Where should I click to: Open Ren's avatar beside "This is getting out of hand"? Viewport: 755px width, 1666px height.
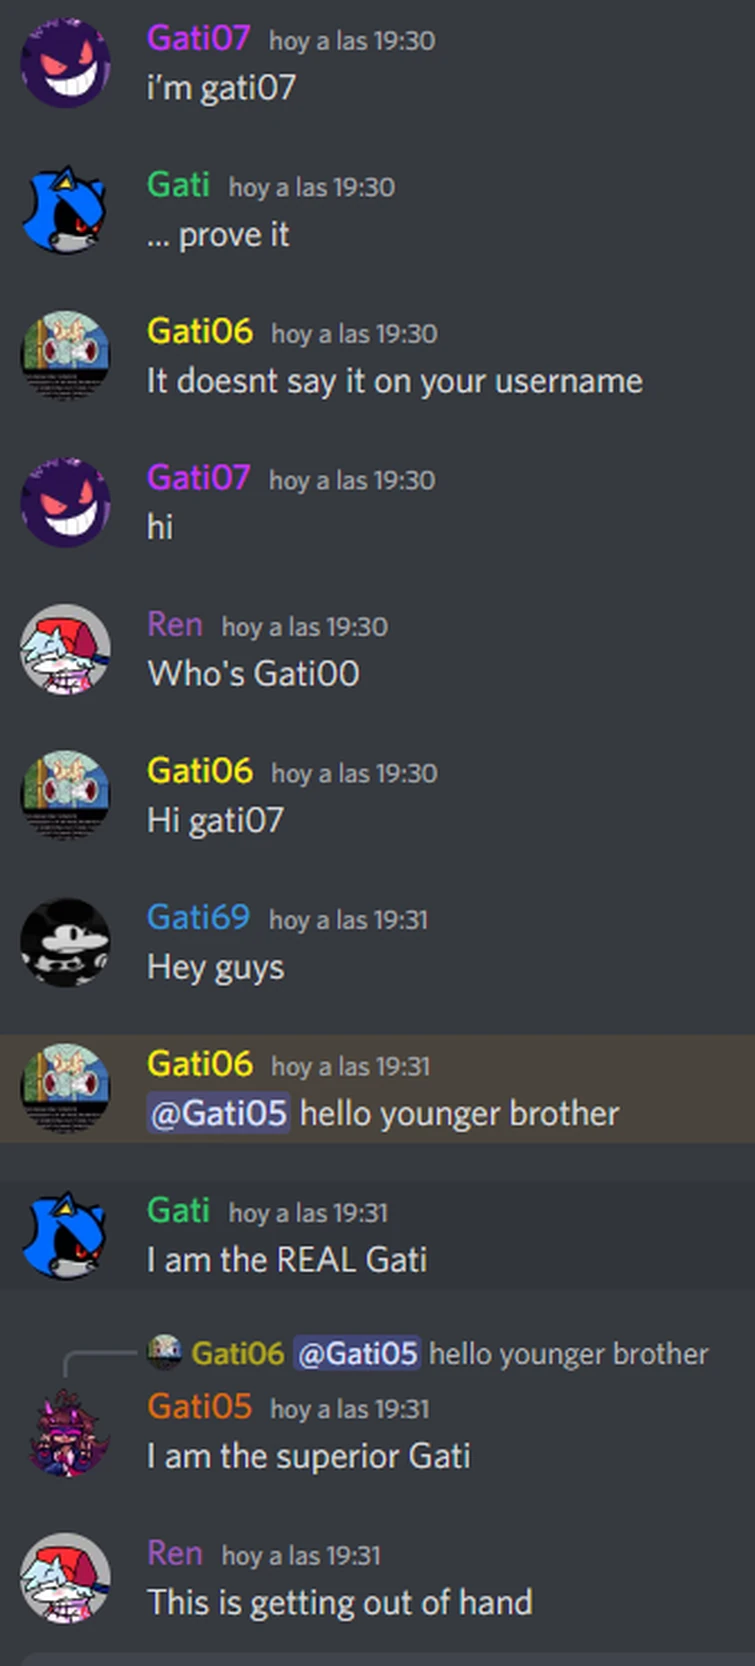(x=65, y=1578)
